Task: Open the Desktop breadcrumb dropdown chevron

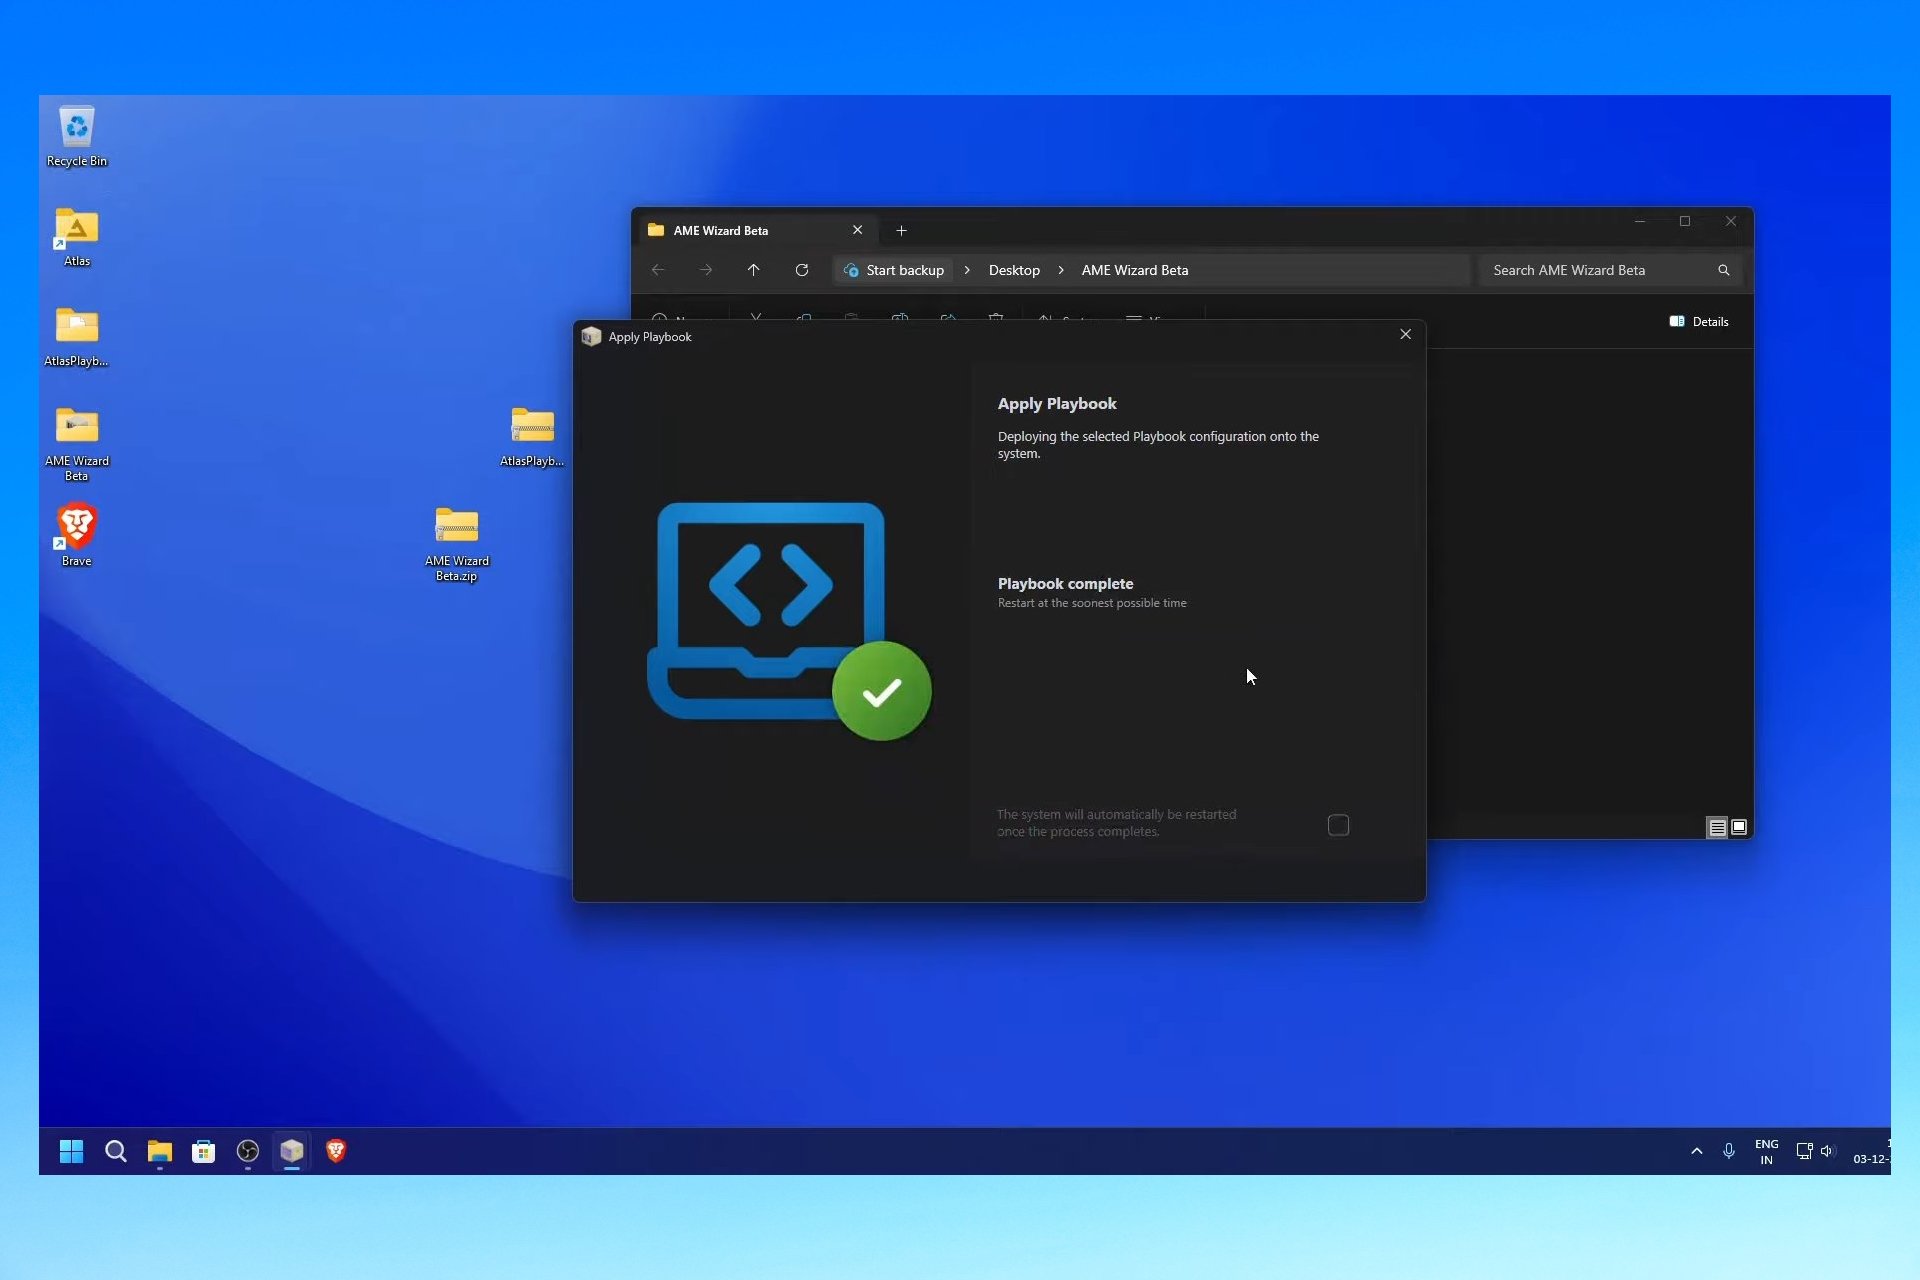Action: coord(1061,270)
